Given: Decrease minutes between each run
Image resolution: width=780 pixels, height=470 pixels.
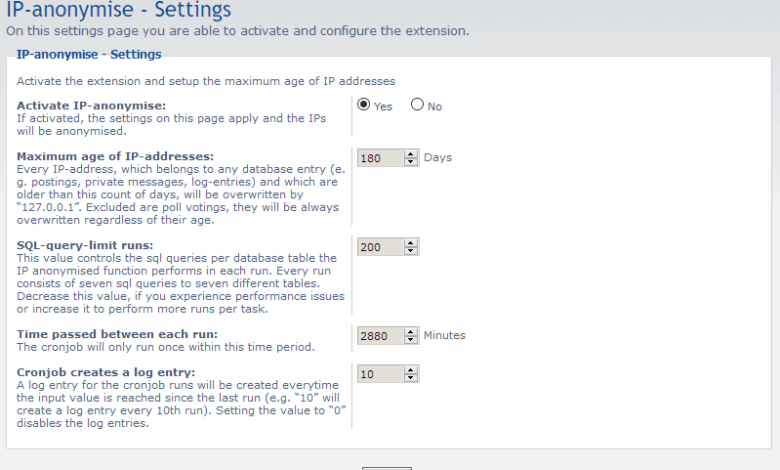Looking at the screenshot, I should point(411,340).
